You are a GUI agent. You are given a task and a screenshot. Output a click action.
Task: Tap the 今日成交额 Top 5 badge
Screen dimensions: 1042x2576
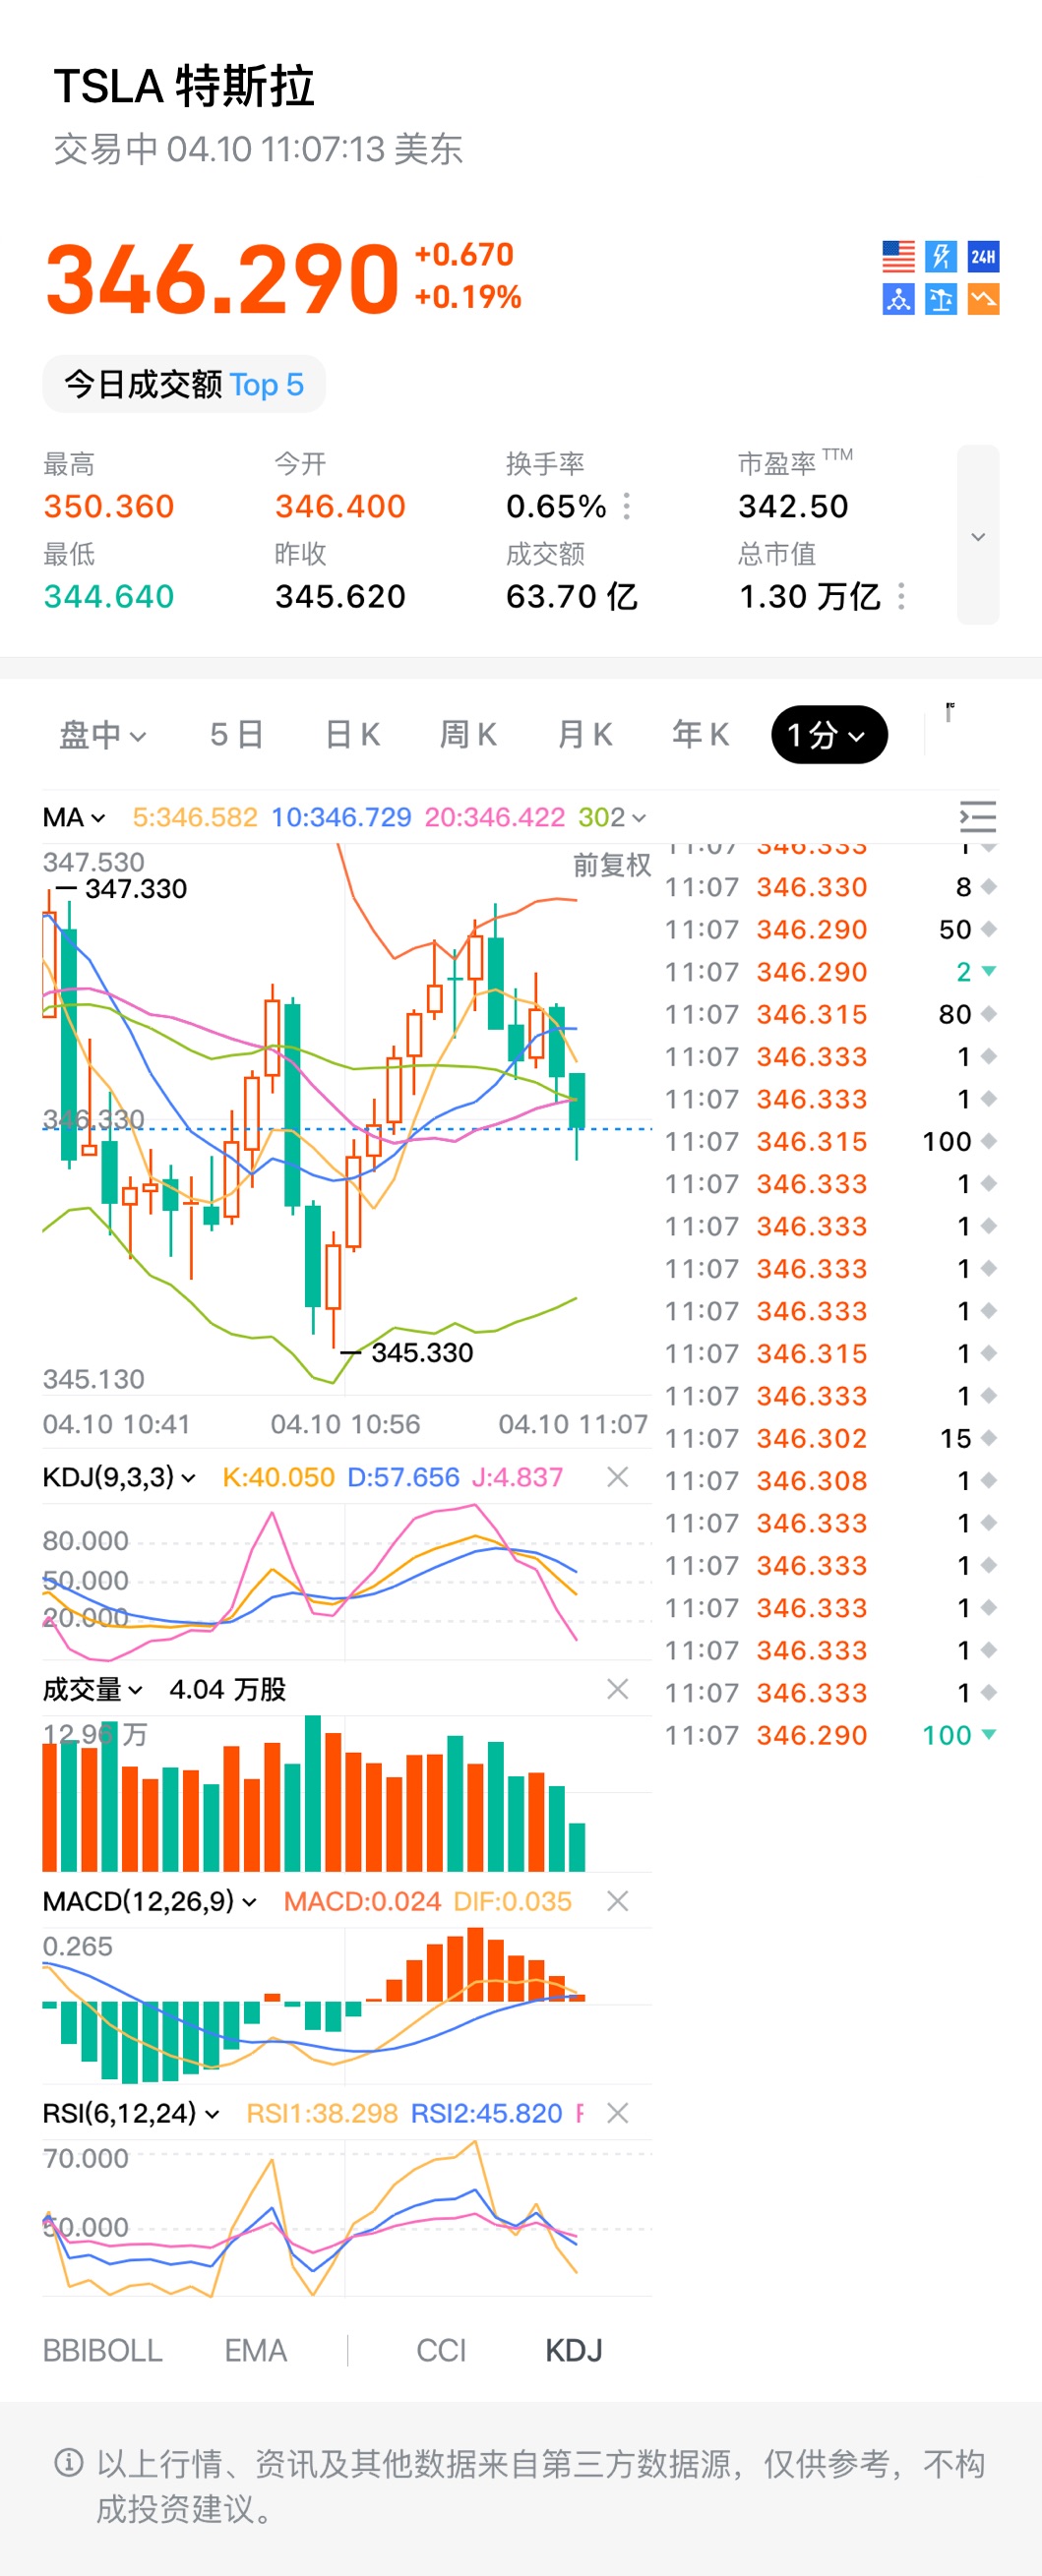pos(184,384)
